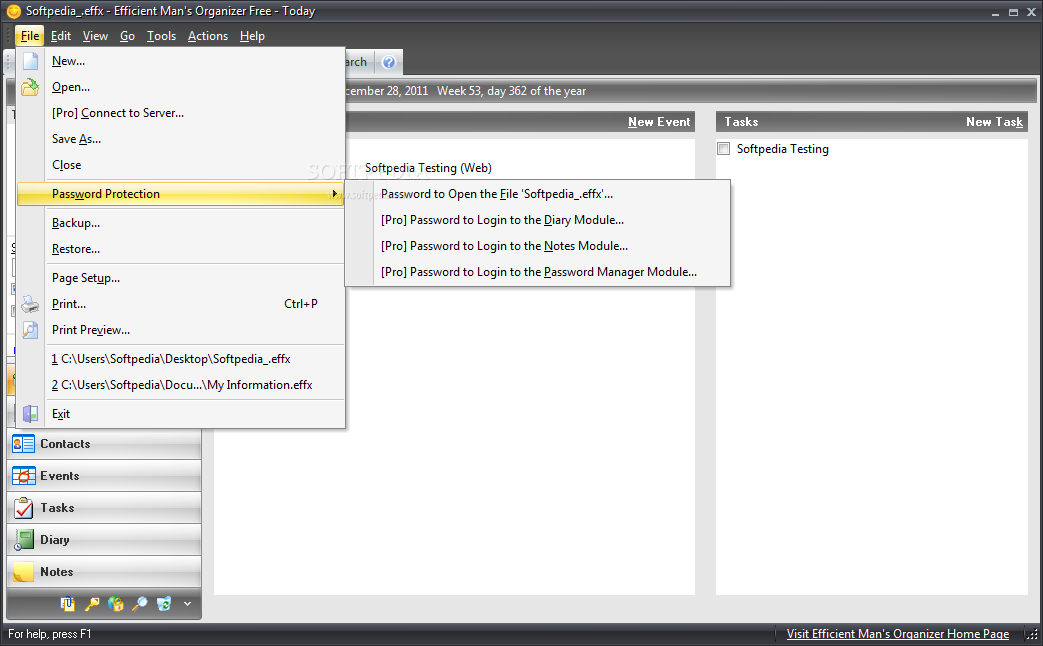
Task: Click the app icon in the title bar
Action: pos(13,11)
